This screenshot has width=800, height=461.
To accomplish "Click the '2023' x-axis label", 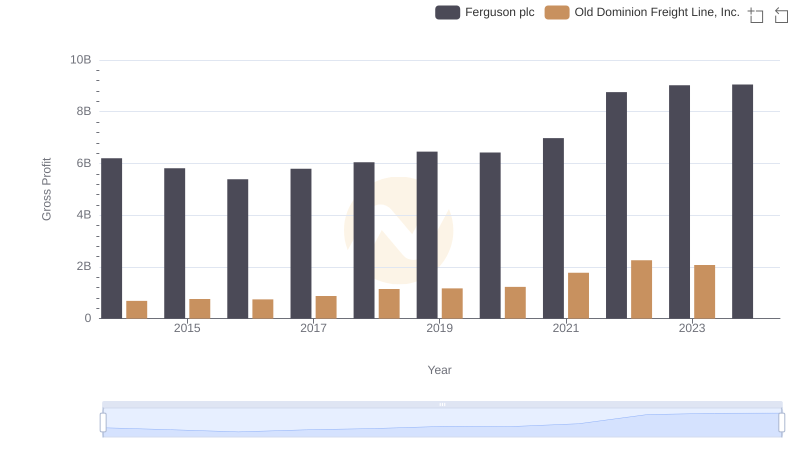I will tap(692, 328).
